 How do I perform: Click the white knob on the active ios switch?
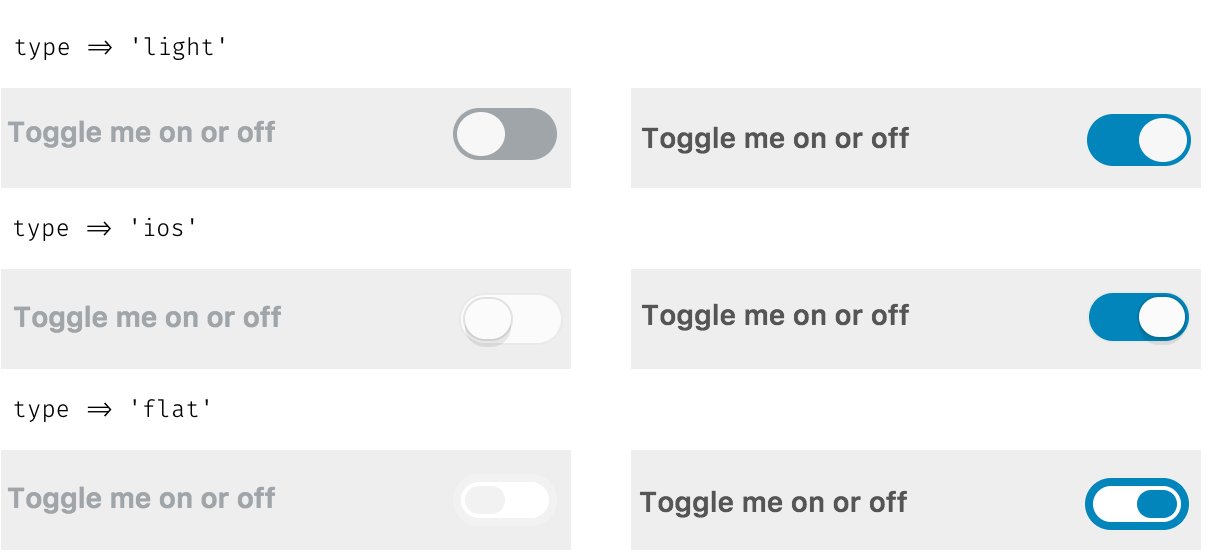pos(1162,317)
